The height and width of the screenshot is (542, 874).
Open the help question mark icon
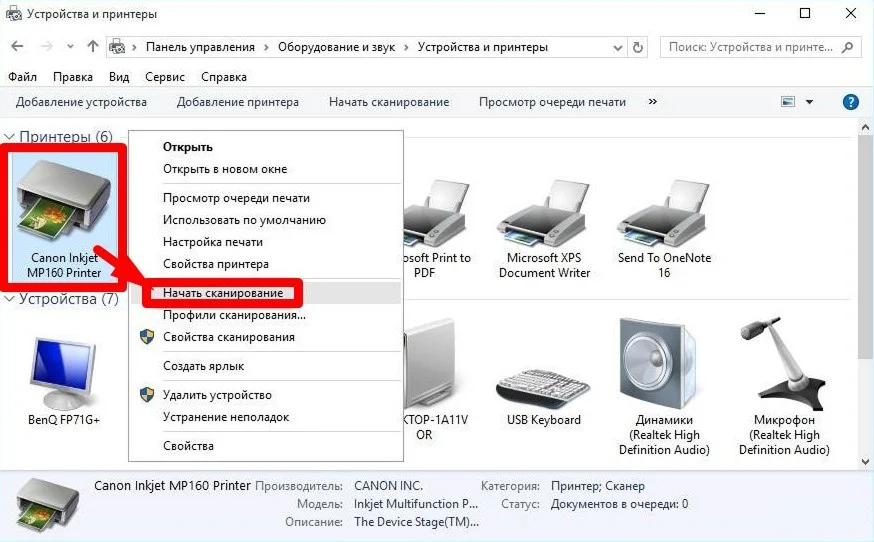pos(851,102)
